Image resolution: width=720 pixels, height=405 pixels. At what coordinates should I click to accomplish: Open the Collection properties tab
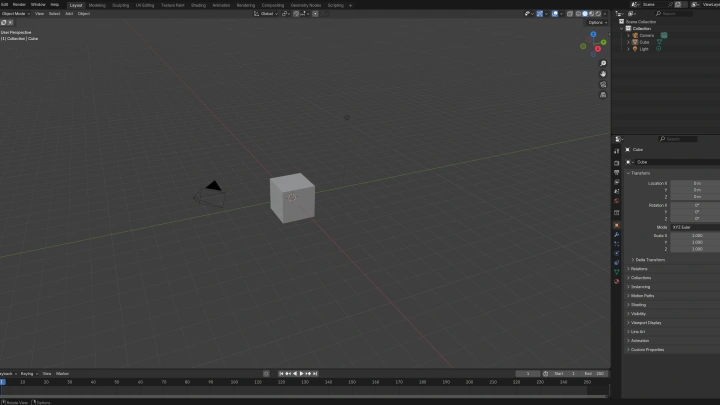coord(617,213)
